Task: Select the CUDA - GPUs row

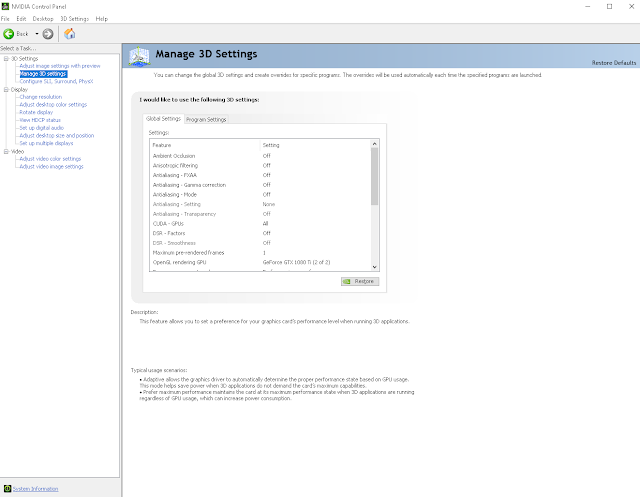Action: click(x=260, y=224)
